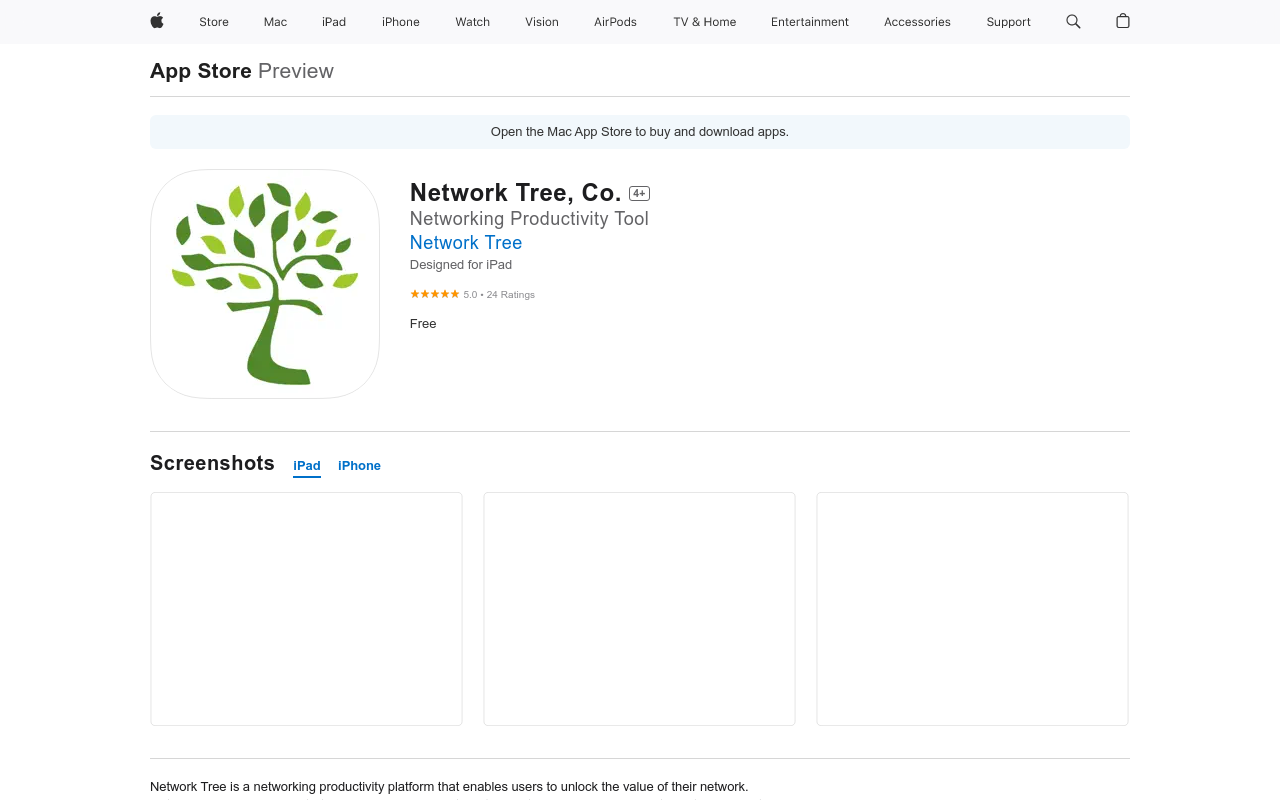Open the Network Tree developer link

tap(466, 242)
